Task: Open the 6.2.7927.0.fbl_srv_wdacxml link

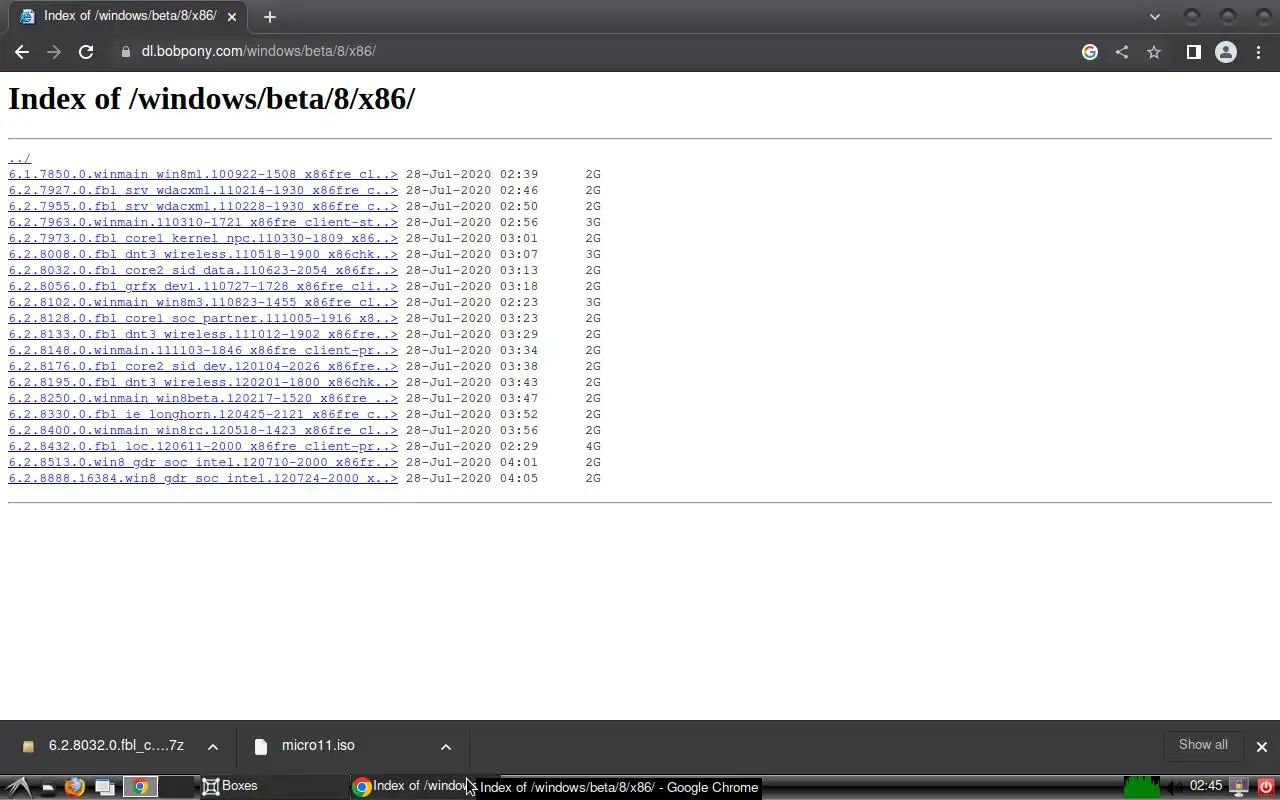Action: [x=203, y=190]
